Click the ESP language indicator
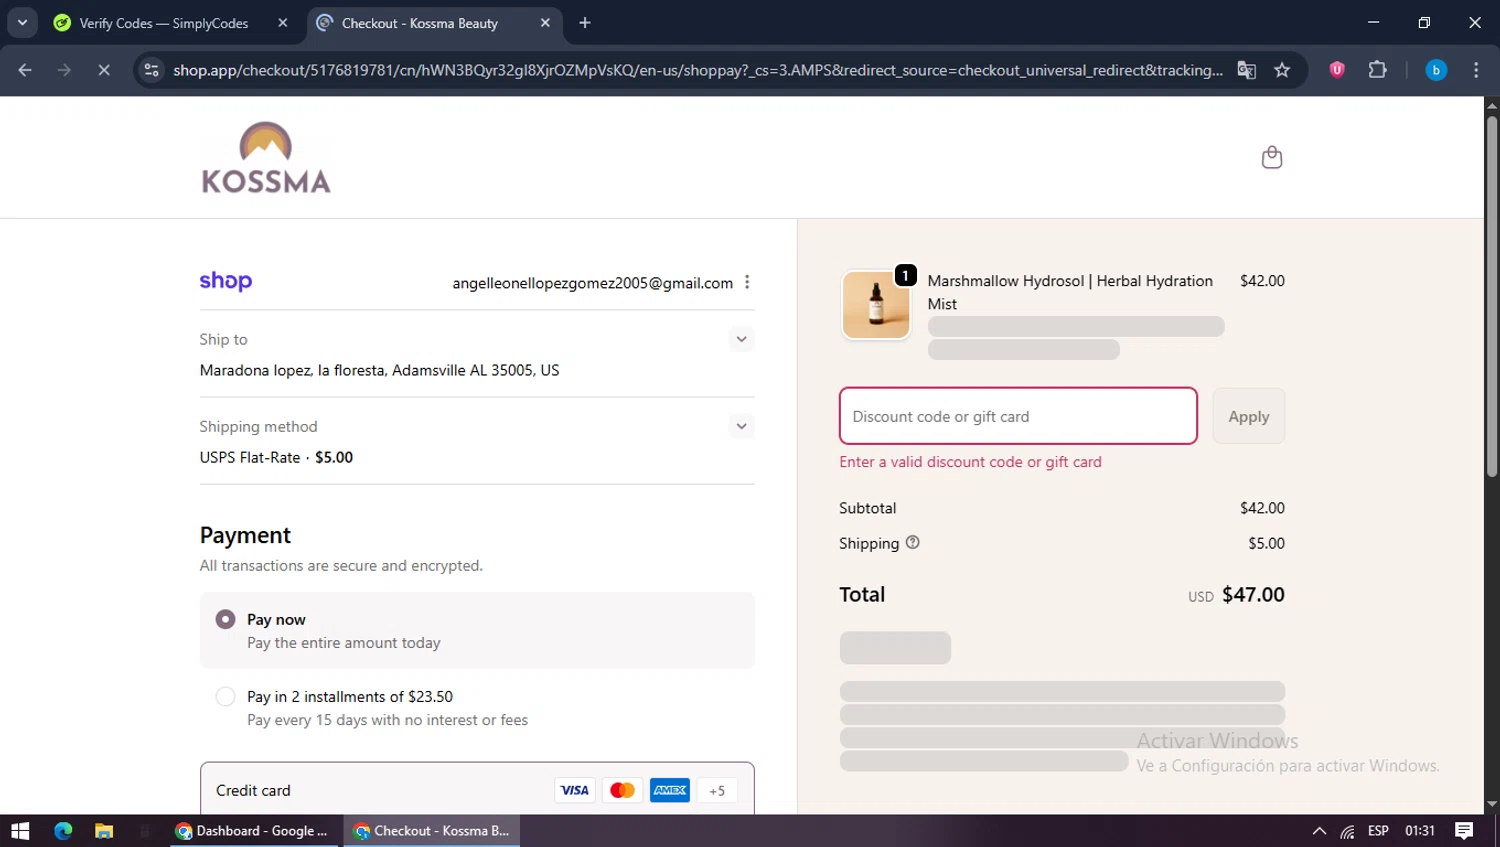Viewport: 1500px width, 847px height. pos(1378,831)
